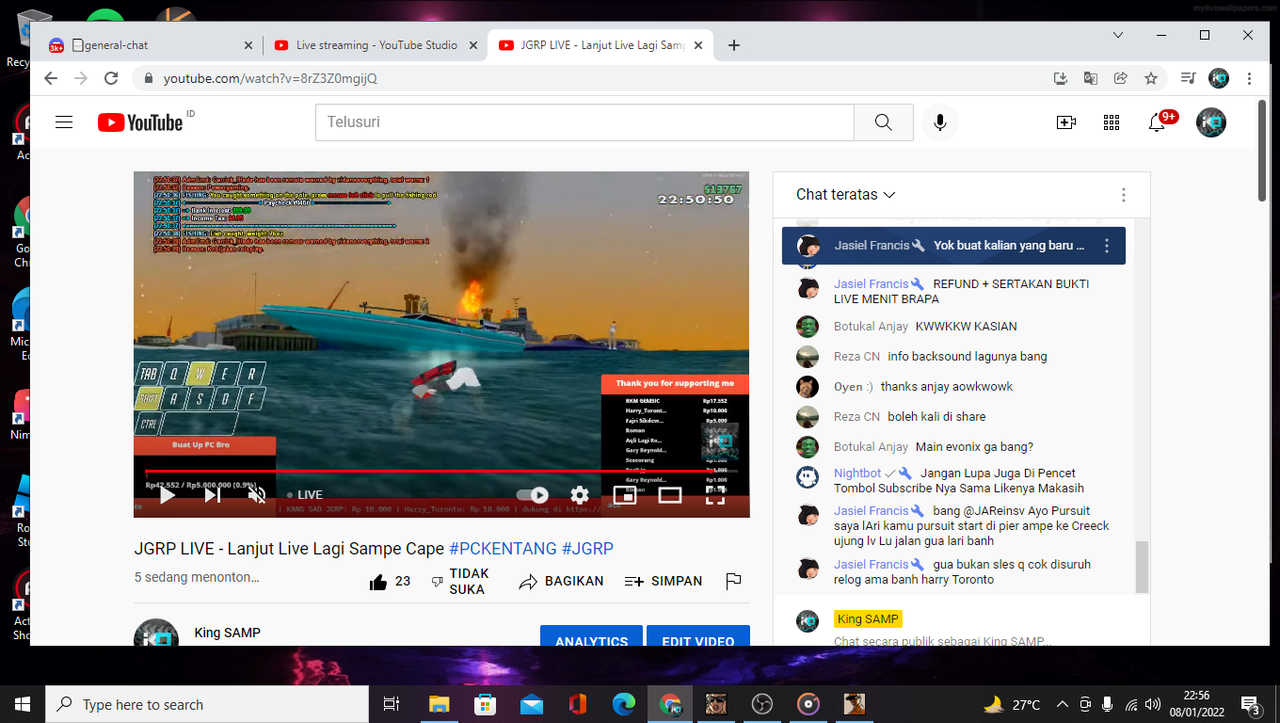Expand the Chat teratas dropdown

click(846, 195)
